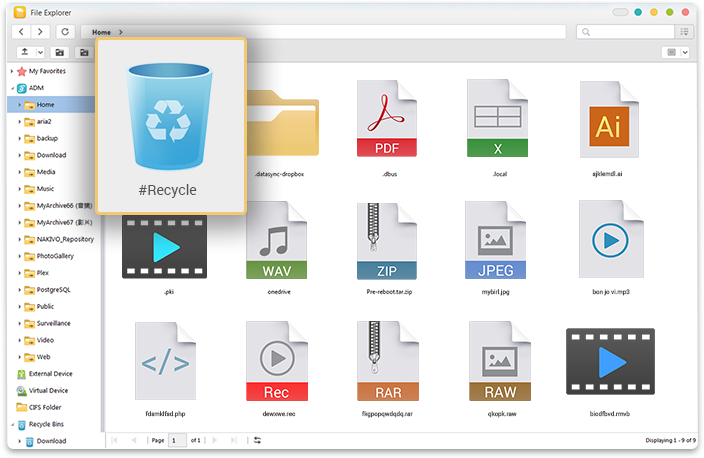Go to last page in pagination

(x=233, y=440)
